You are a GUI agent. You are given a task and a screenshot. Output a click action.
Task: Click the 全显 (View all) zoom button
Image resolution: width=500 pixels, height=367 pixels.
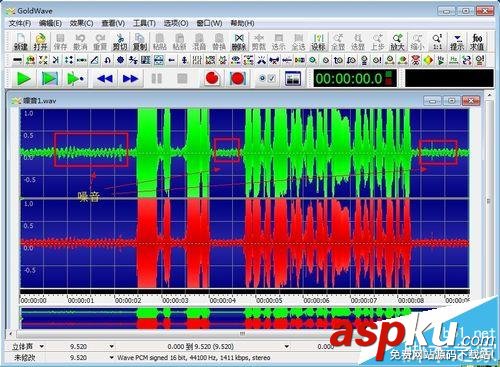(x=338, y=42)
